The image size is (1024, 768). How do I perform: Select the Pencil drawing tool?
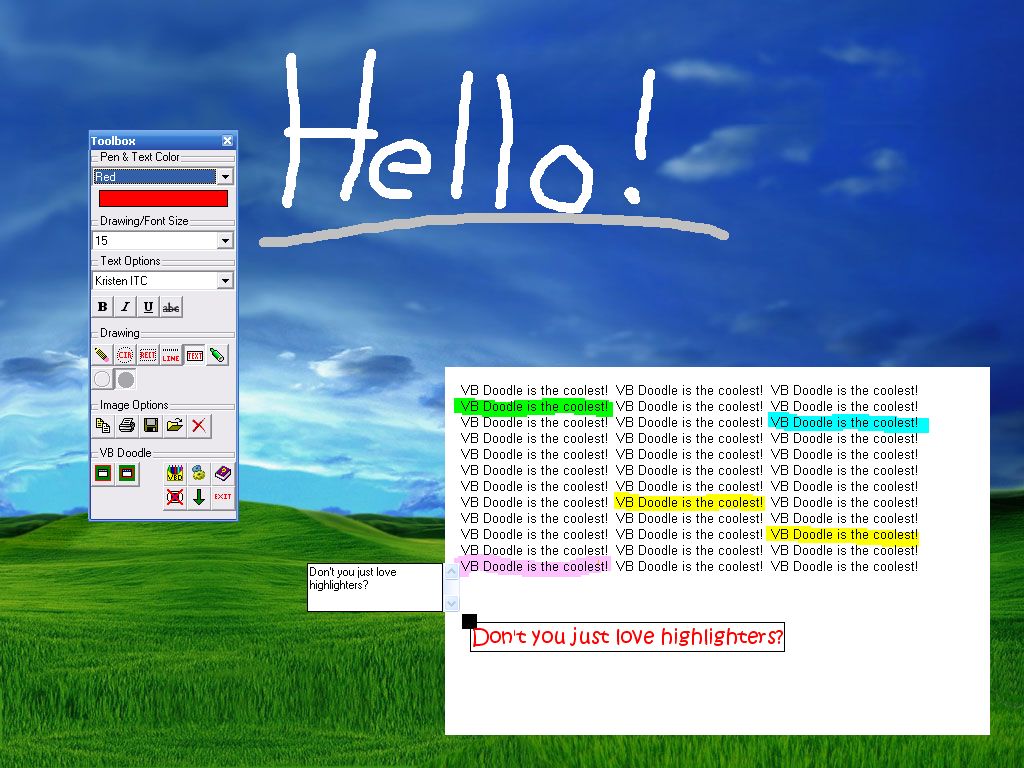(103, 355)
